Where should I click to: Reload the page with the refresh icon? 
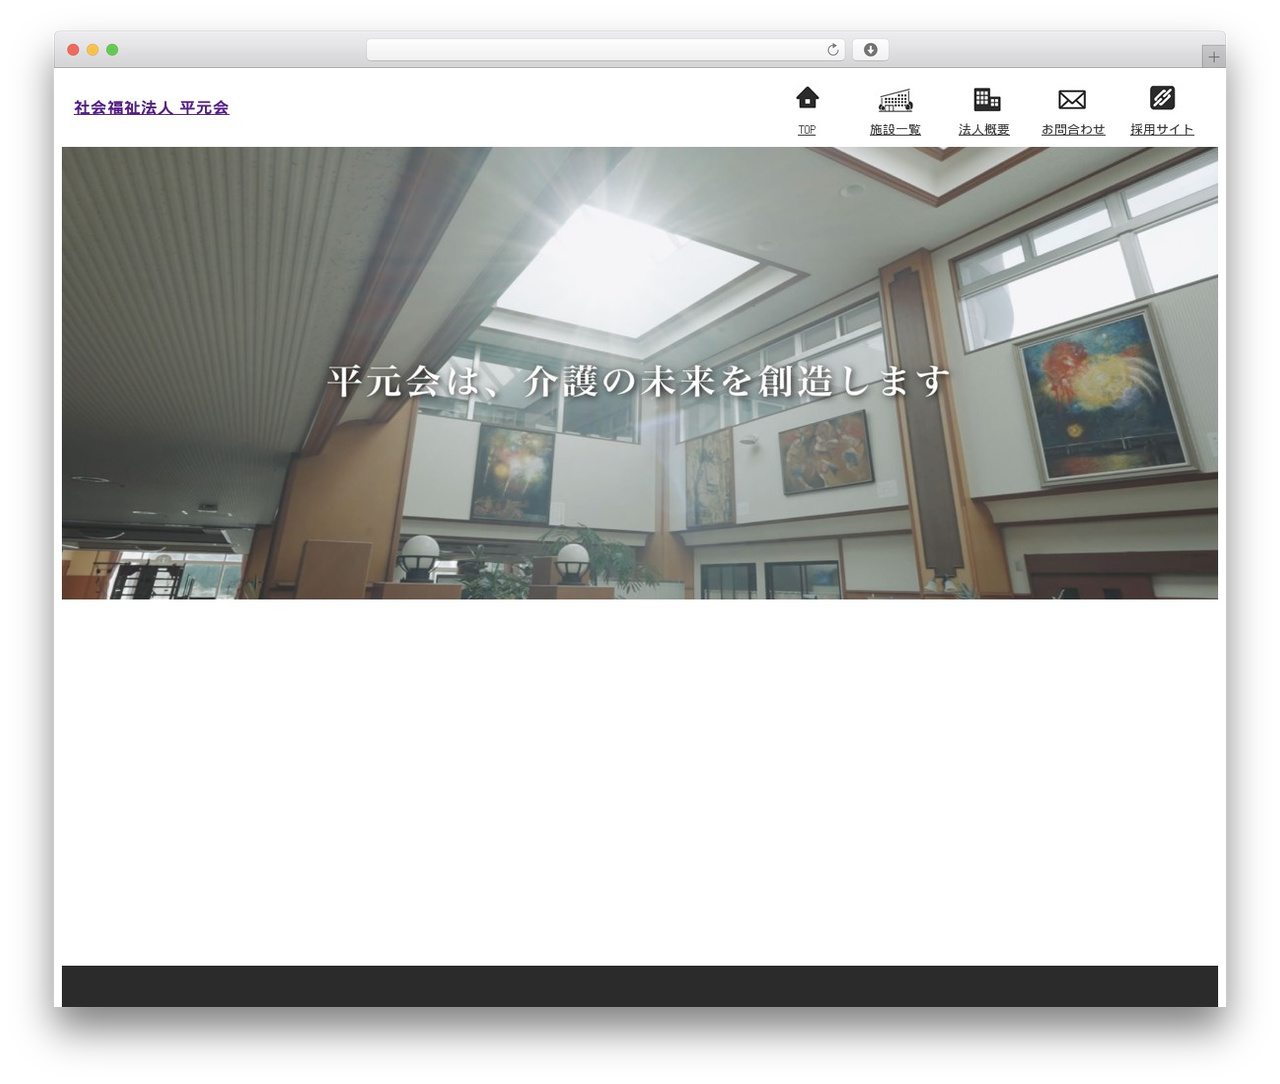[x=833, y=50]
